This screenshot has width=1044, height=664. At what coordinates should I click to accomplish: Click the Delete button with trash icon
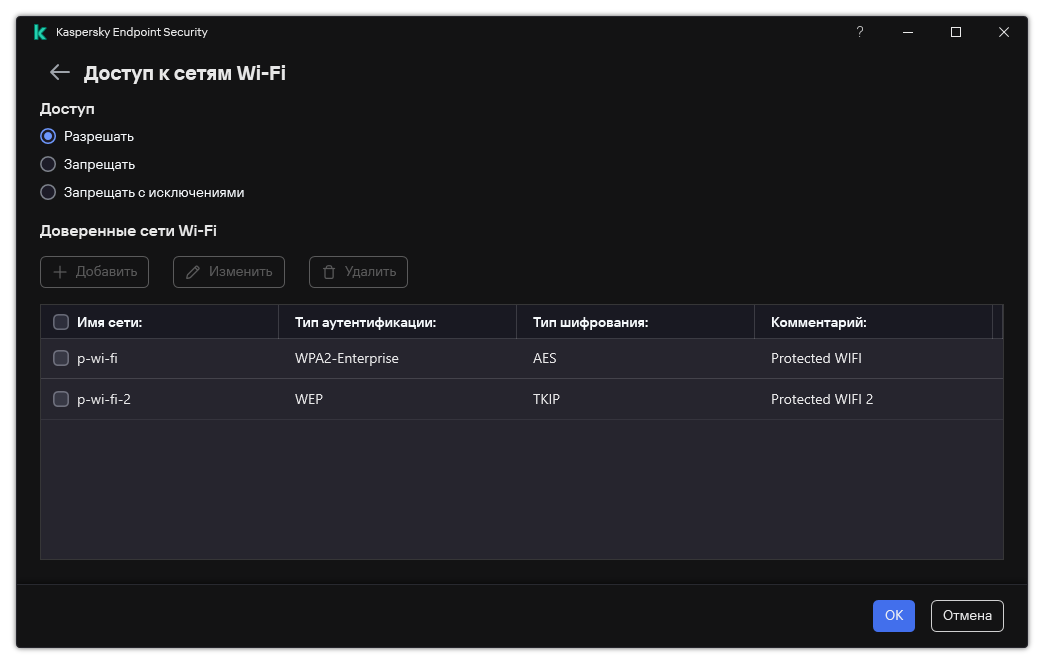tap(358, 272)
